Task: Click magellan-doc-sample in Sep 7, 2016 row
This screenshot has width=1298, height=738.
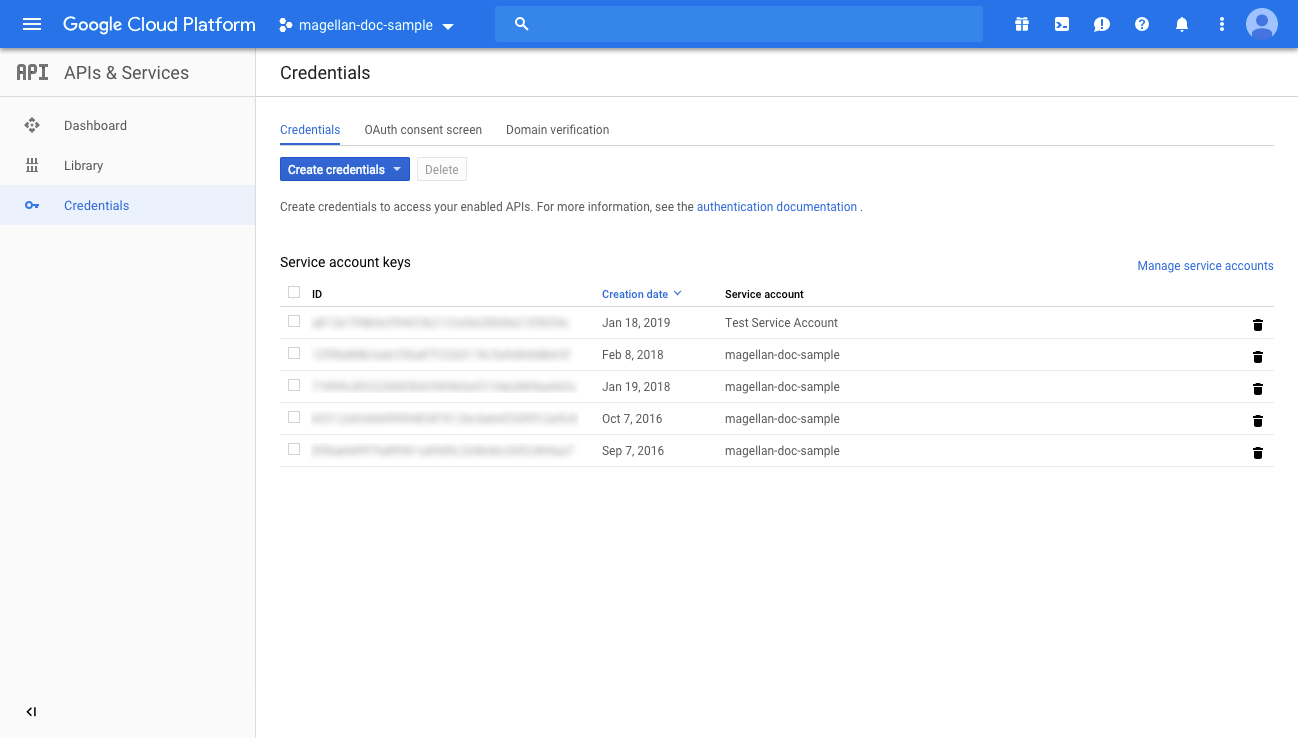Action: point(782,451)
